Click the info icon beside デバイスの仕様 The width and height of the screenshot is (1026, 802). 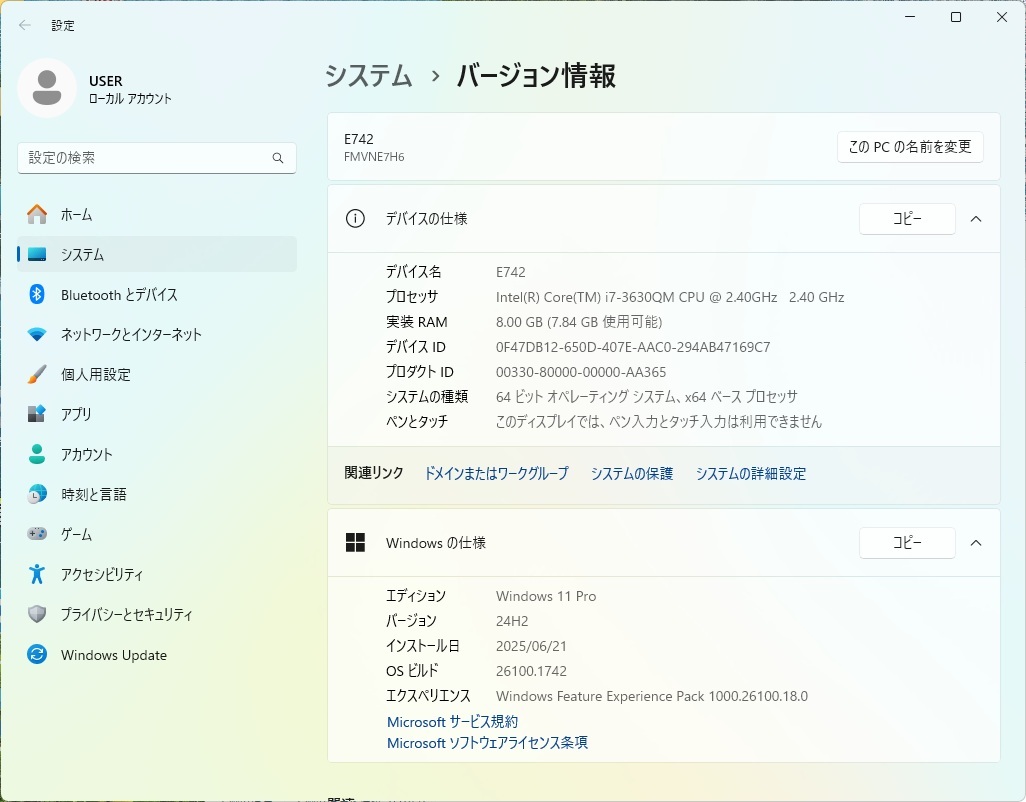click(355, 218)
